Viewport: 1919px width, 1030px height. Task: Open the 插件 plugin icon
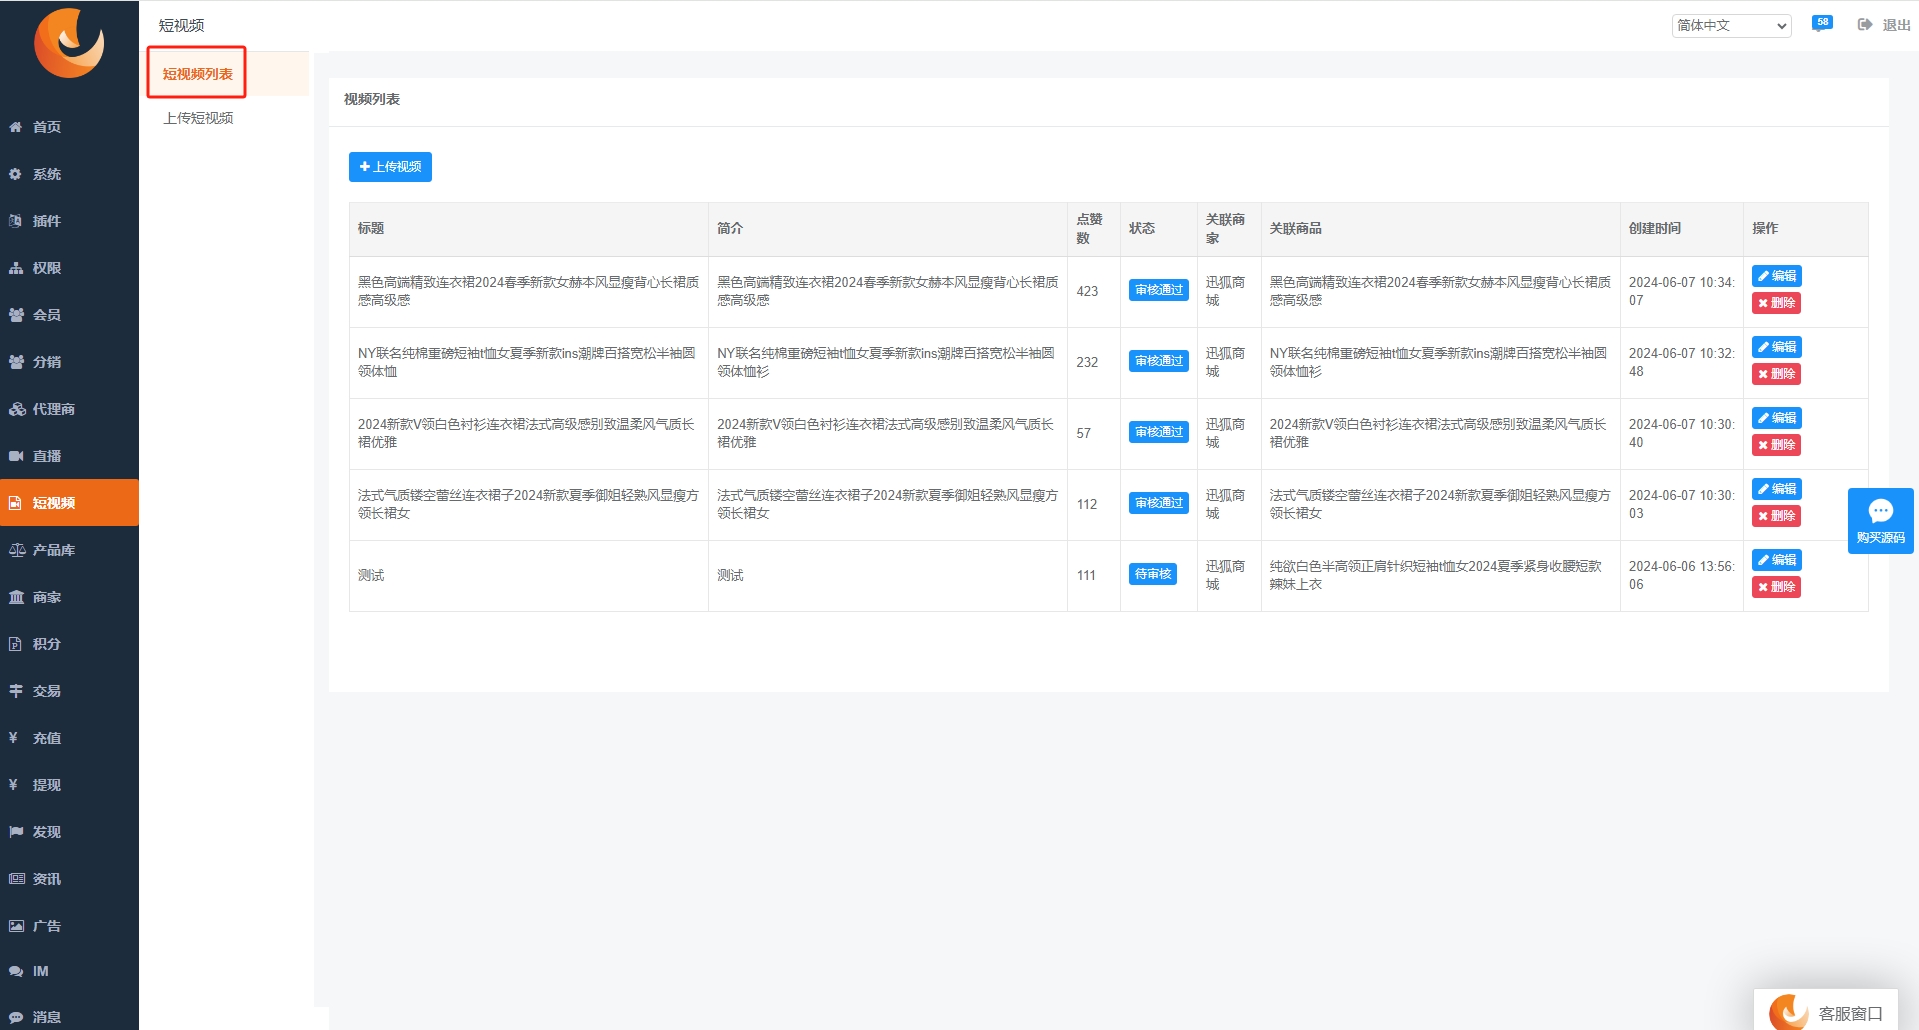tap(16, 221)
